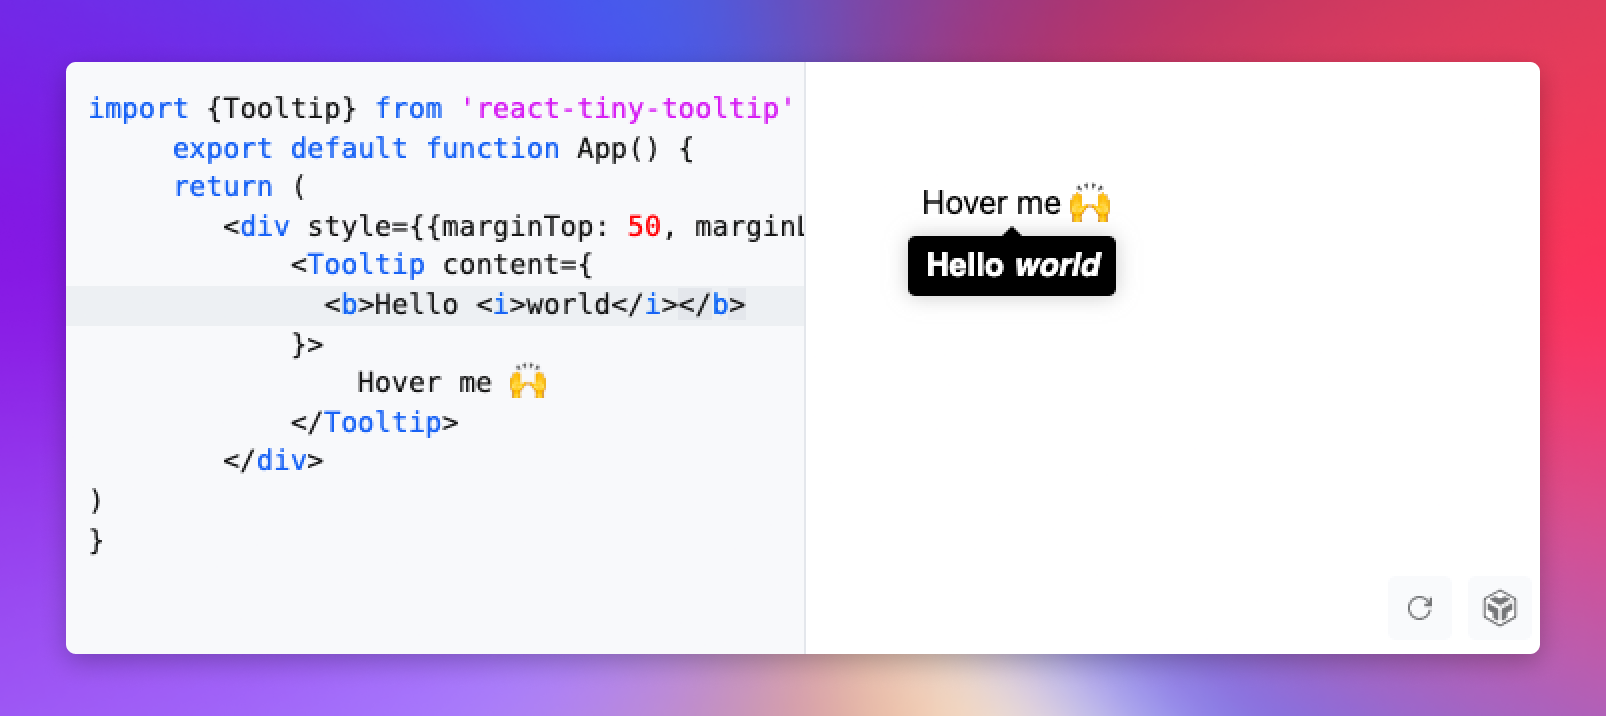The height and width of the screenshot is (716, 1606).
Task: Click the 'Hello world' tooltip bubble
Action: click(x=1012, y=265)
